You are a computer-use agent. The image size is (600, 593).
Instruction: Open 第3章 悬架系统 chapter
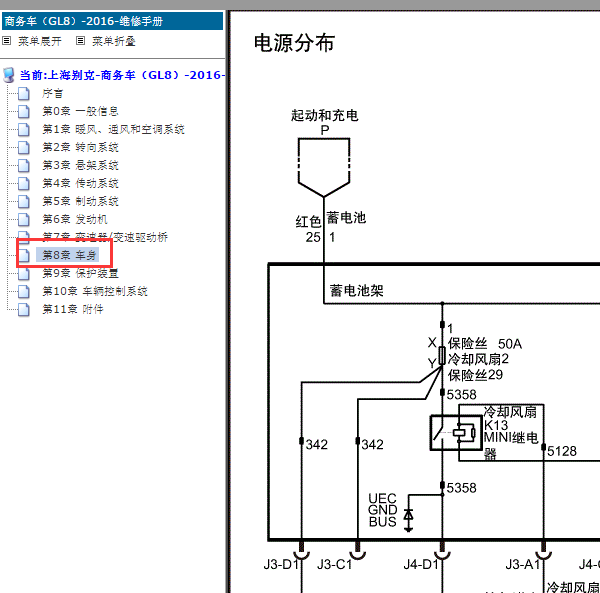click(x=80, y=165)
